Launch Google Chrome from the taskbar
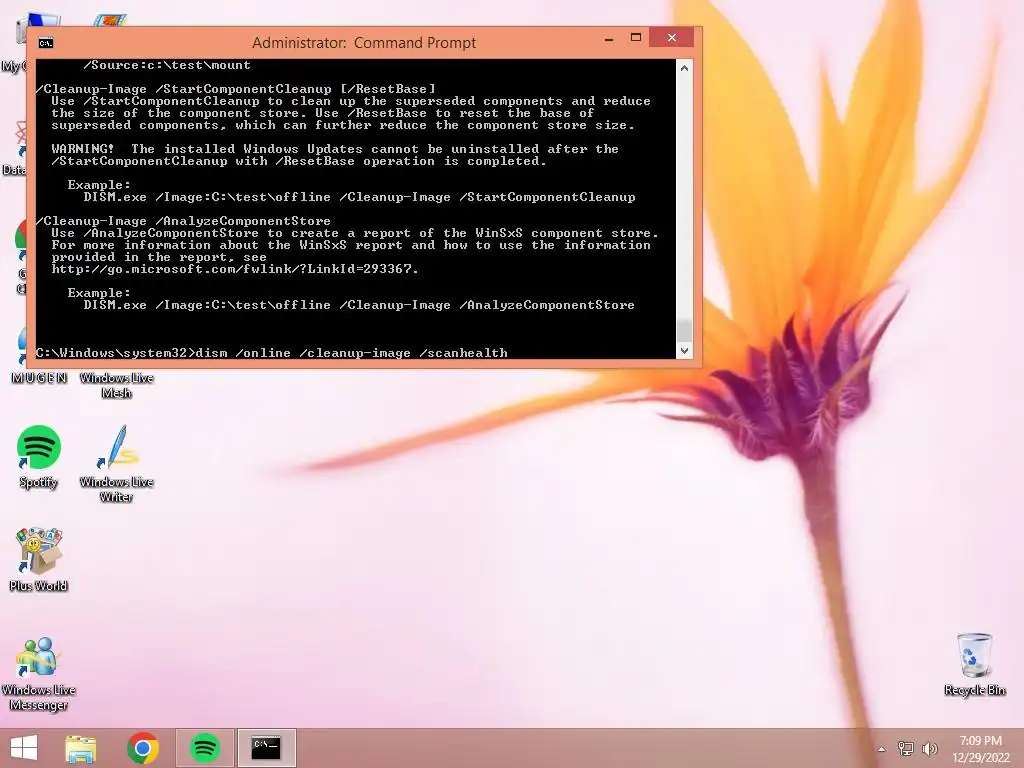1024x768 pixels. pos(143,748)
